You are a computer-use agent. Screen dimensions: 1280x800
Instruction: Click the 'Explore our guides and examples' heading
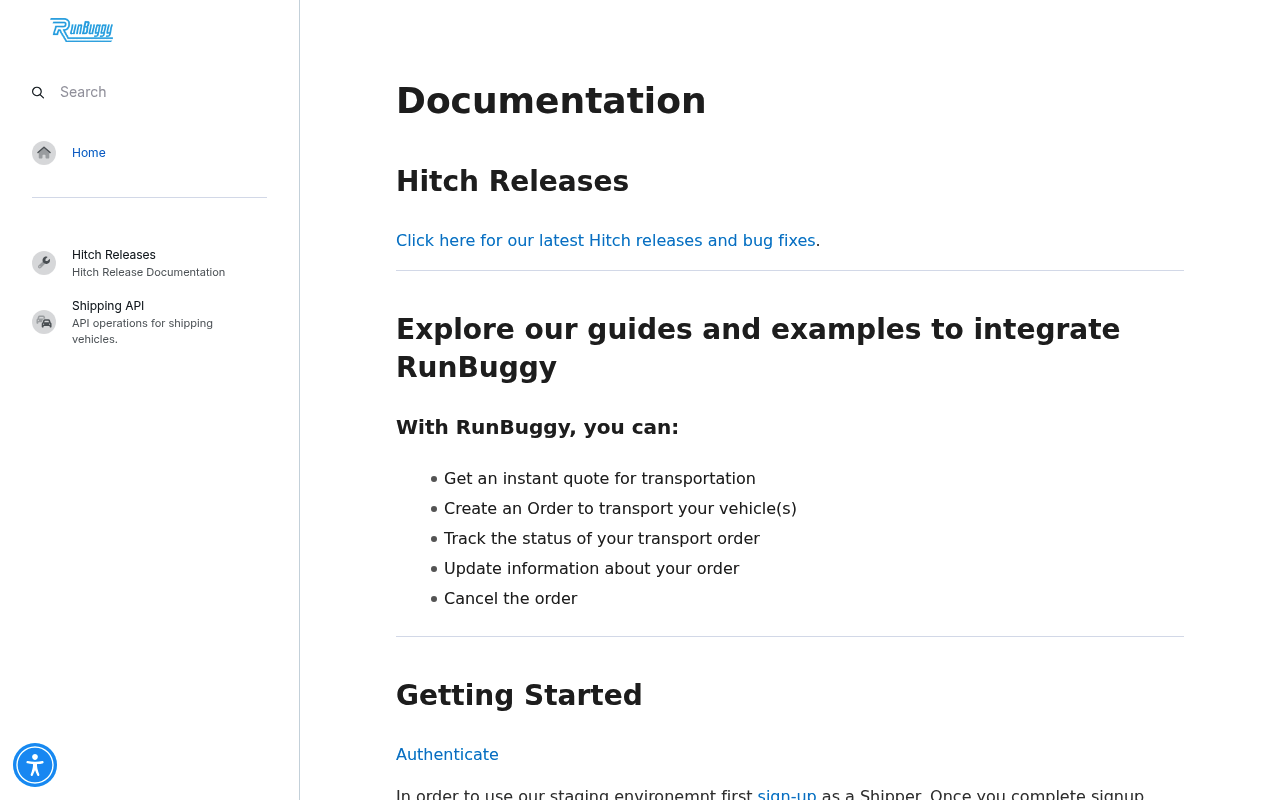tap(758, 348)
